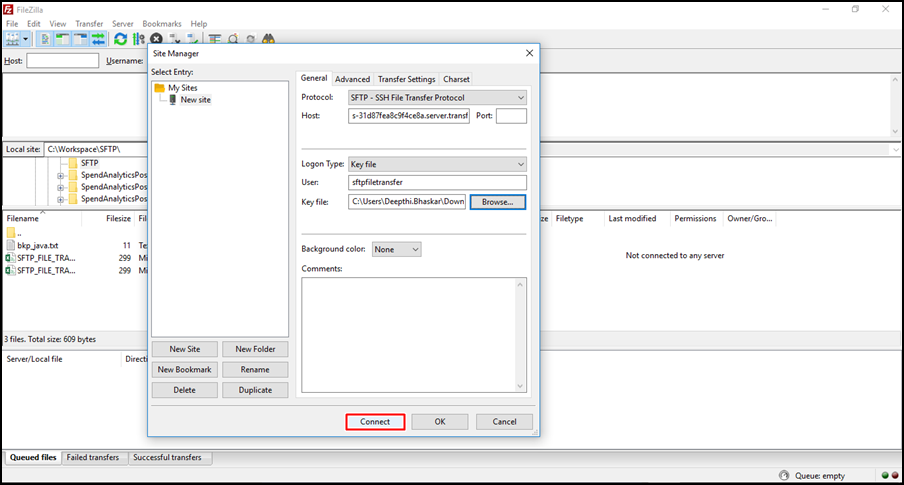The image size is (904, 485).
Task: Switch to the Failed transfers tab
Action: click(93, 457)
